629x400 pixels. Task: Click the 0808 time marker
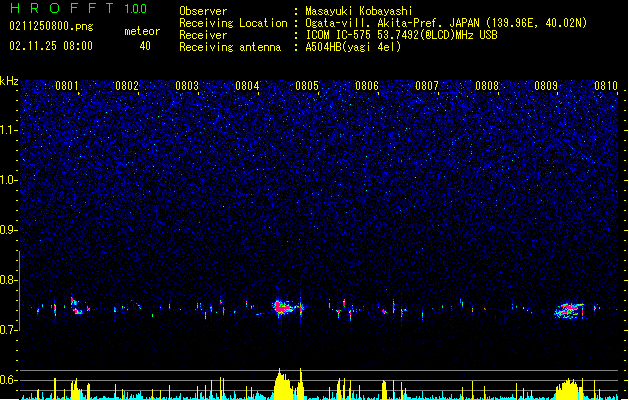pos(487,86)
